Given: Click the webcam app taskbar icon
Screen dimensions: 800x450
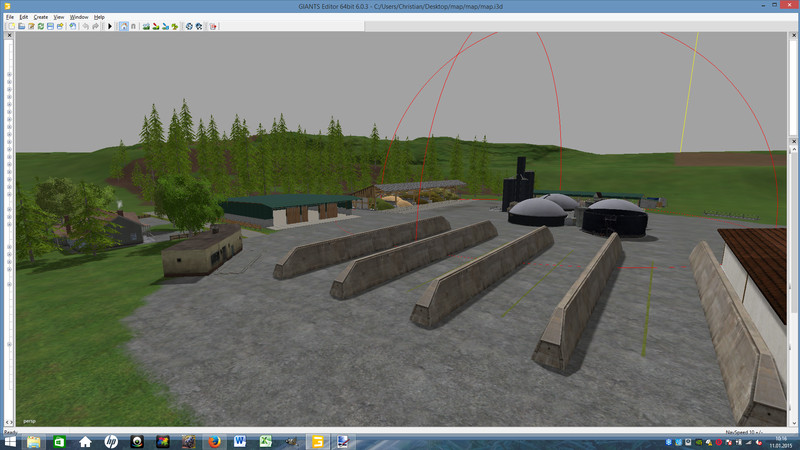Looking at the screenshot, I should click(x=137, y=441).
